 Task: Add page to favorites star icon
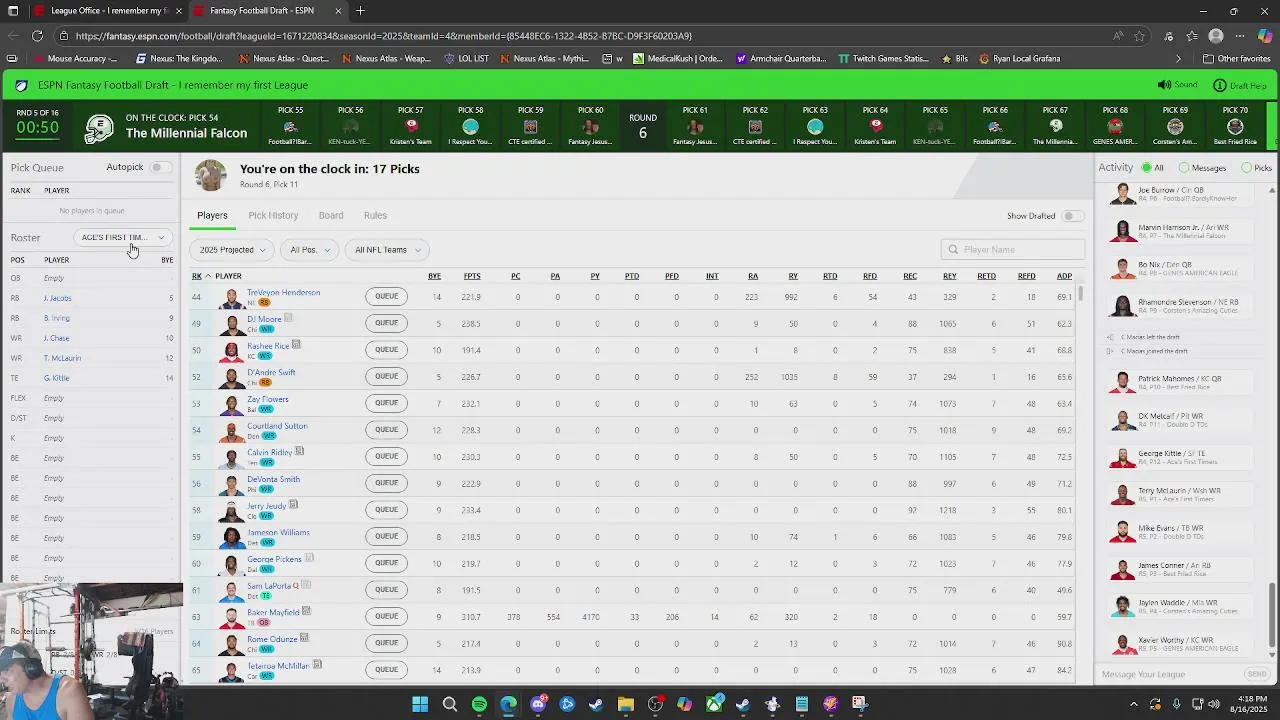point(1139,36)
